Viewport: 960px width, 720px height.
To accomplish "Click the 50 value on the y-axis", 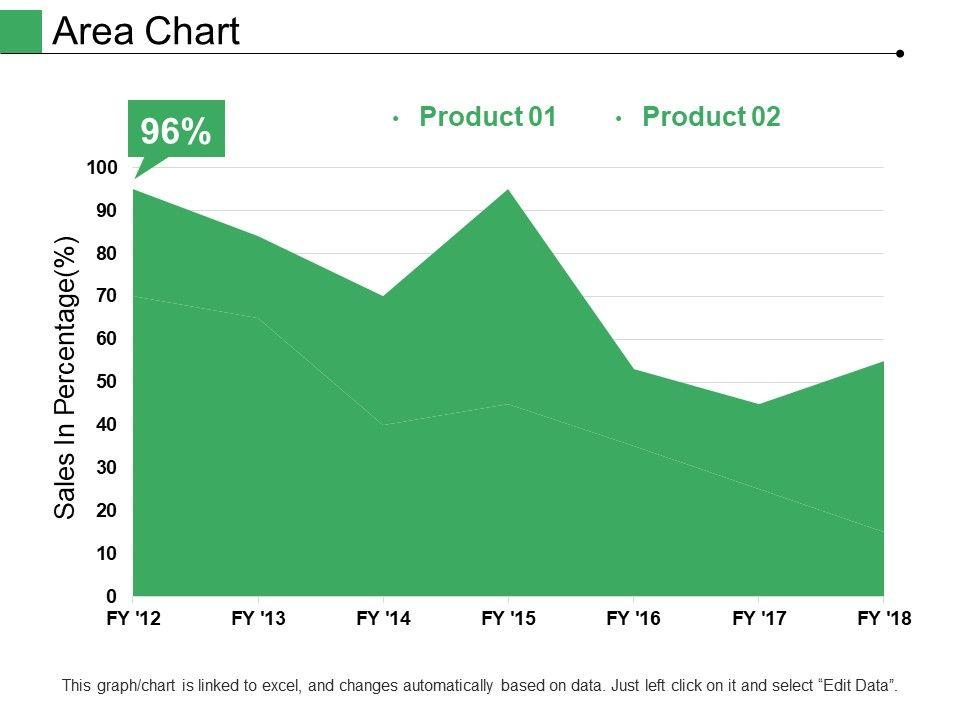I will 107,382.
